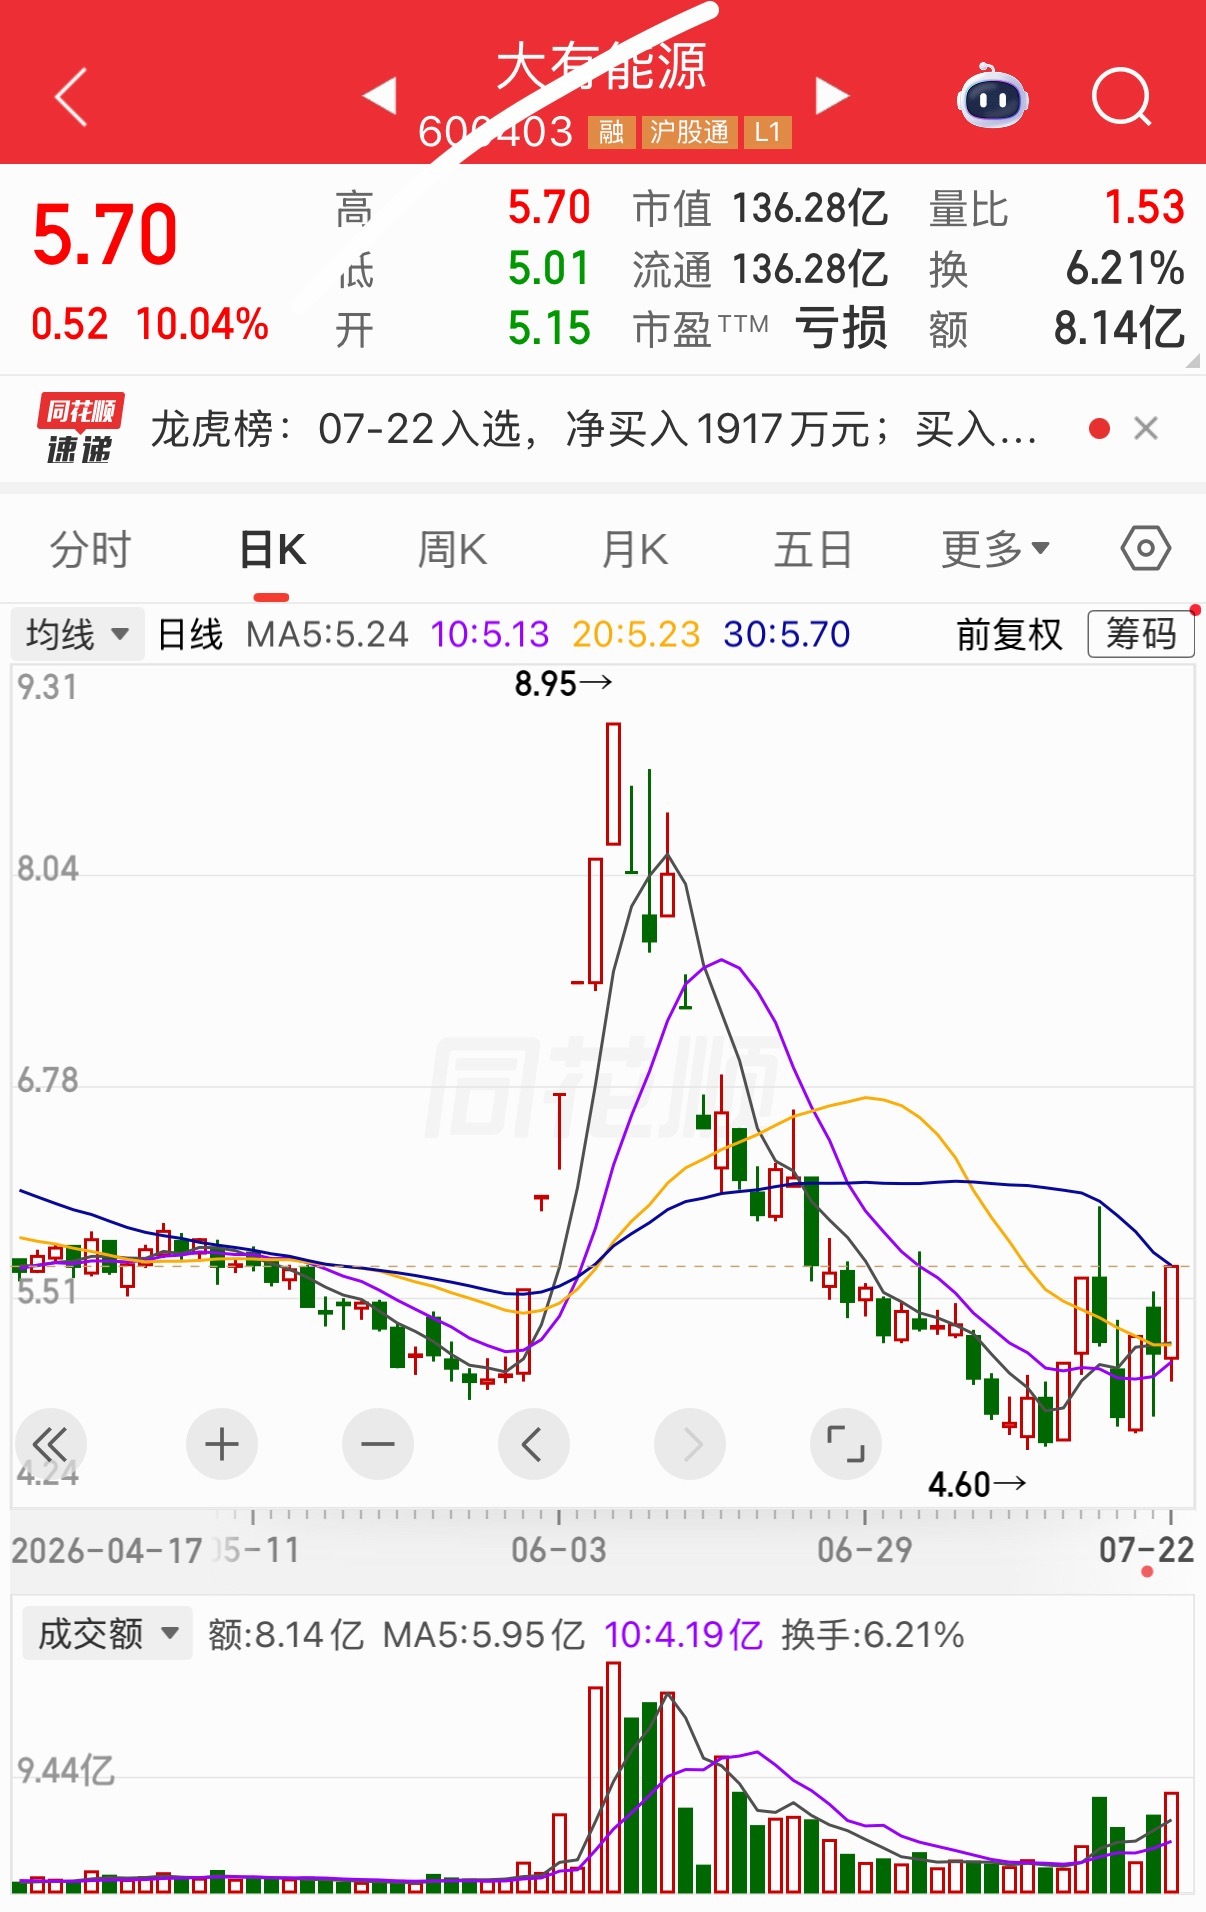Expand quote details corner triangle
The width and height of the screenshot is (1206, 1912).
[1192, 360]
